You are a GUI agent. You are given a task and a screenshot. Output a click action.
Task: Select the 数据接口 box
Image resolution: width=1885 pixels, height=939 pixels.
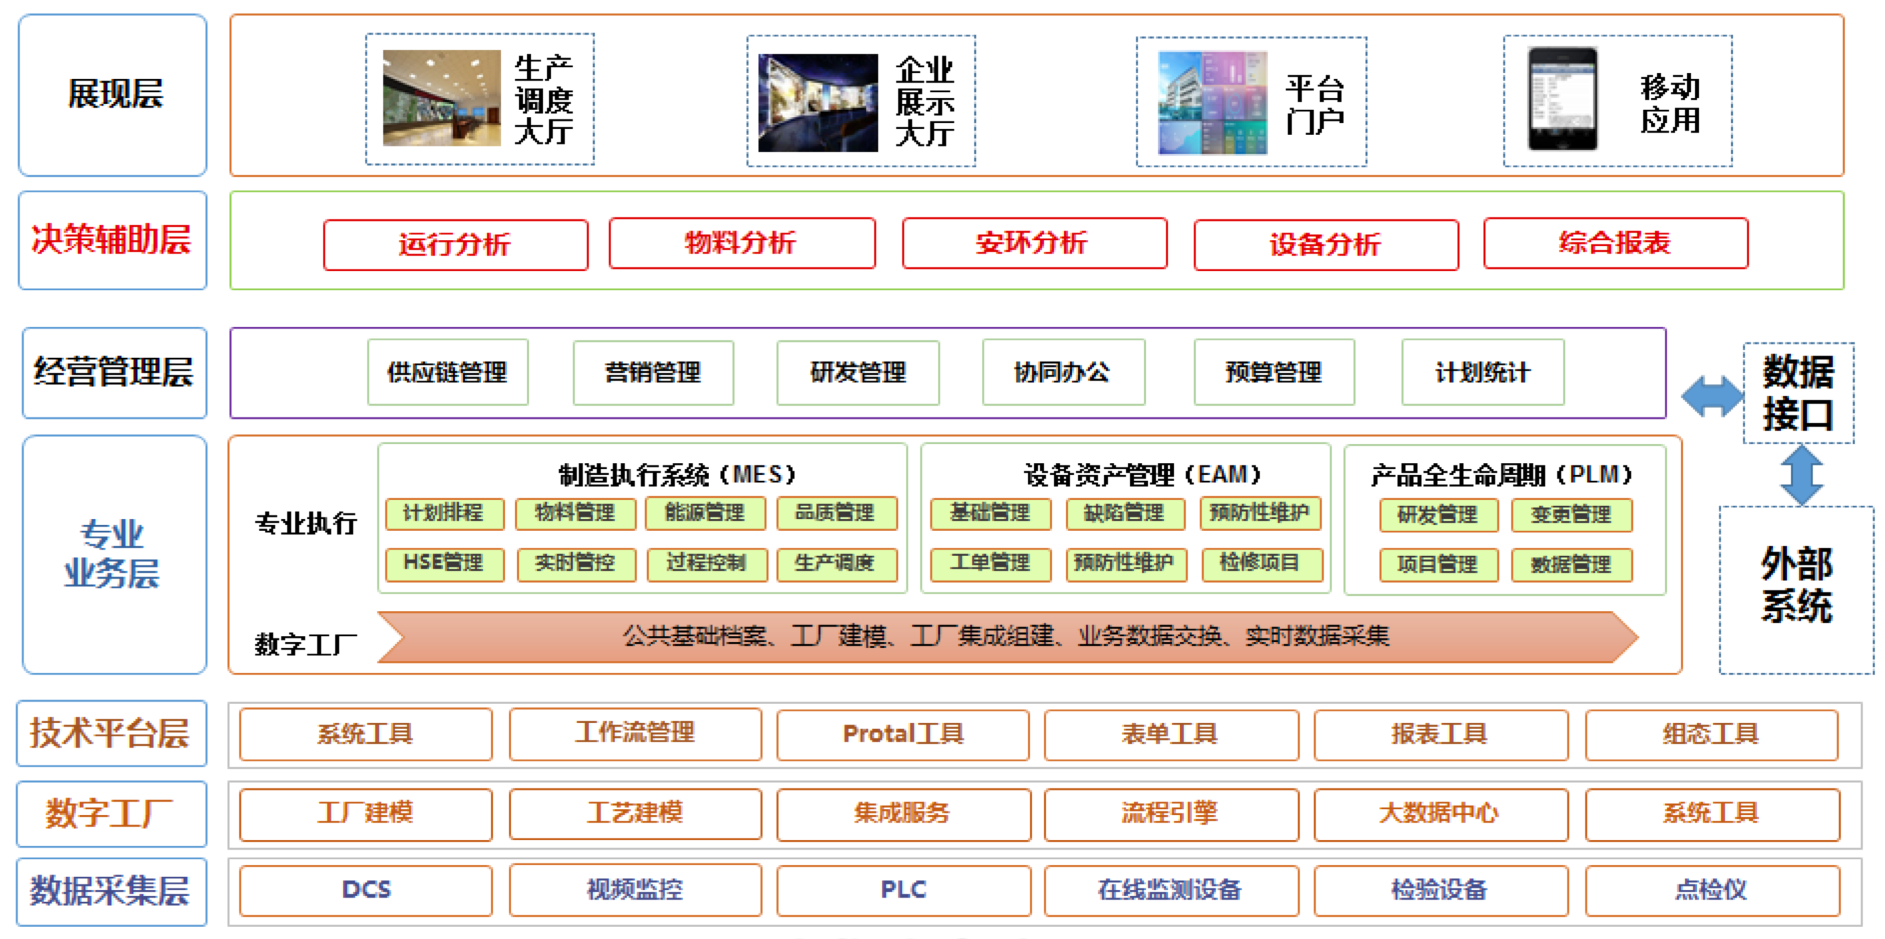pos(1798,393)
